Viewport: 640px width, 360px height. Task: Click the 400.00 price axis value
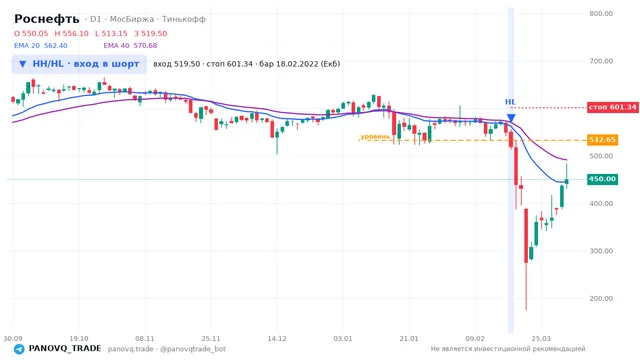click(x=601, y=203)
